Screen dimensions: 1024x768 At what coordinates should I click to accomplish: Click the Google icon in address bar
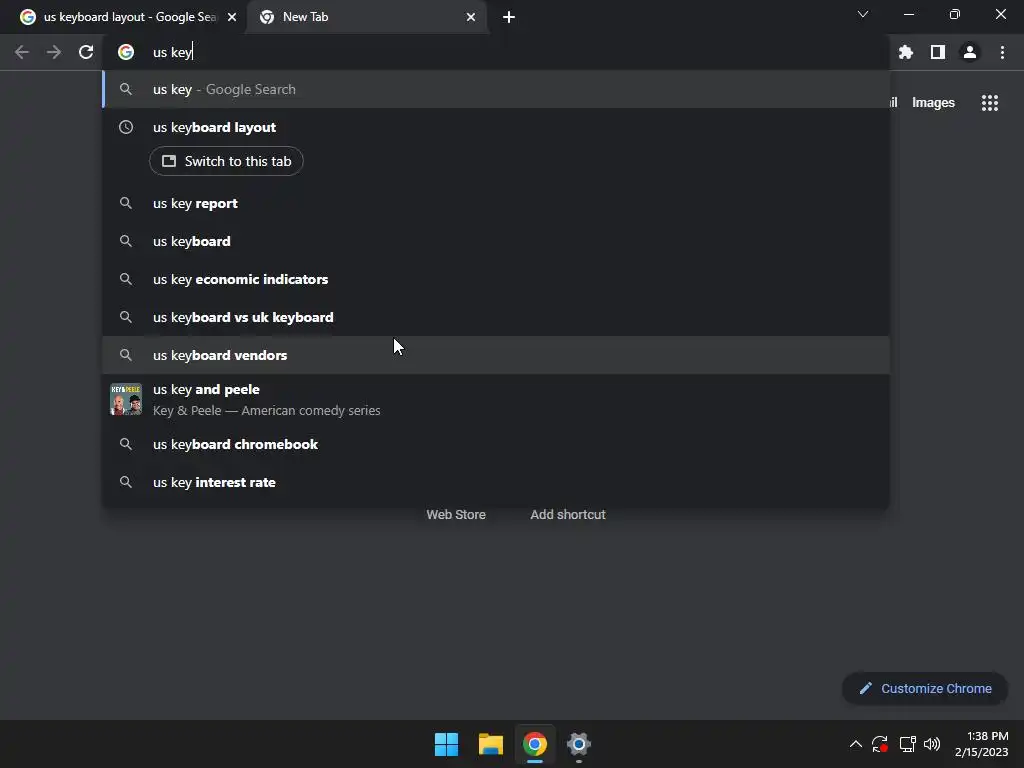(126, 52)
